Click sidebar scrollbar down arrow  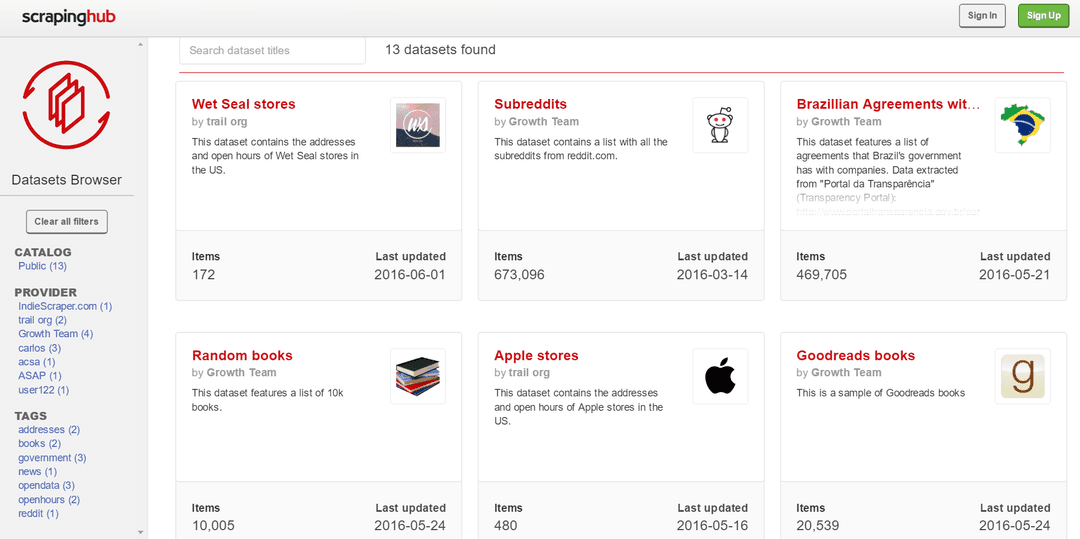click(x=141, y=532)
